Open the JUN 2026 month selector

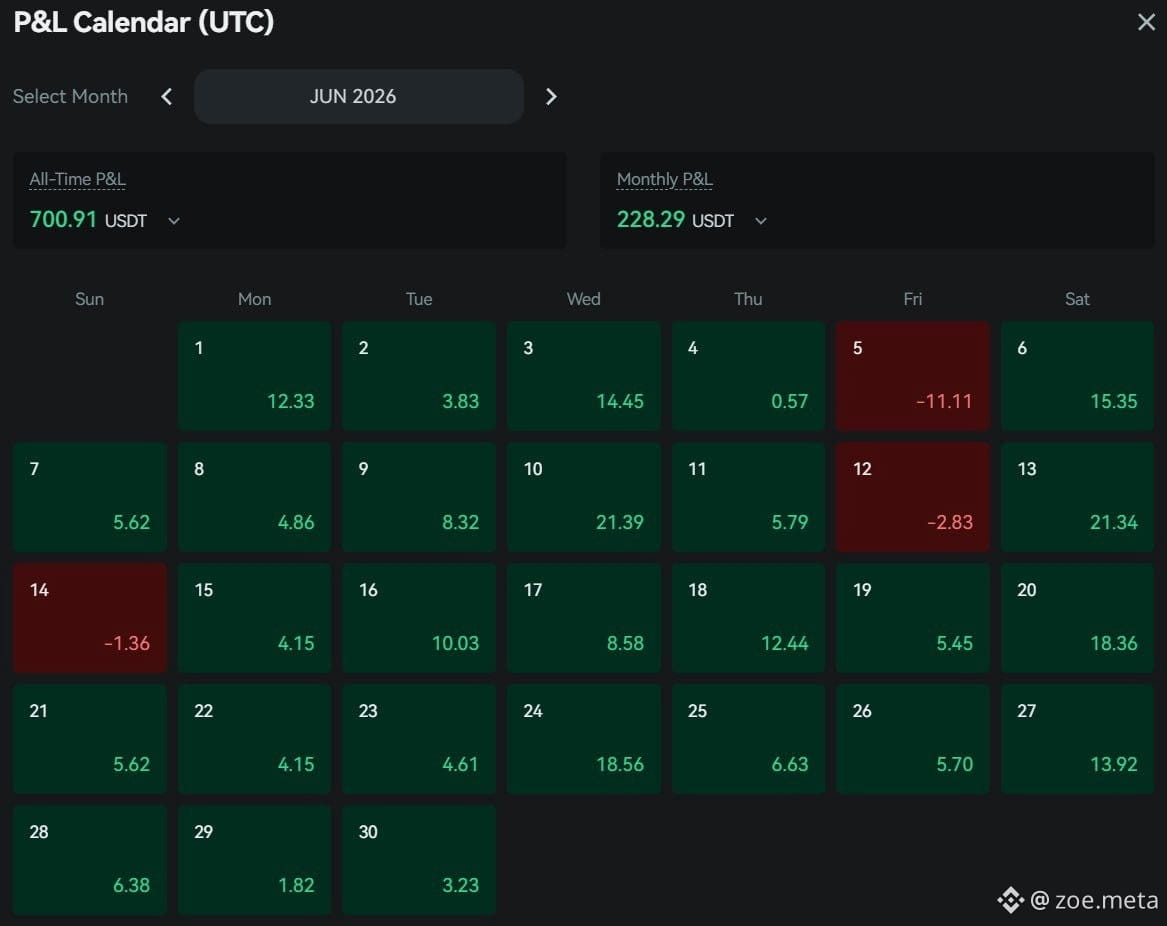pos(359,97)
